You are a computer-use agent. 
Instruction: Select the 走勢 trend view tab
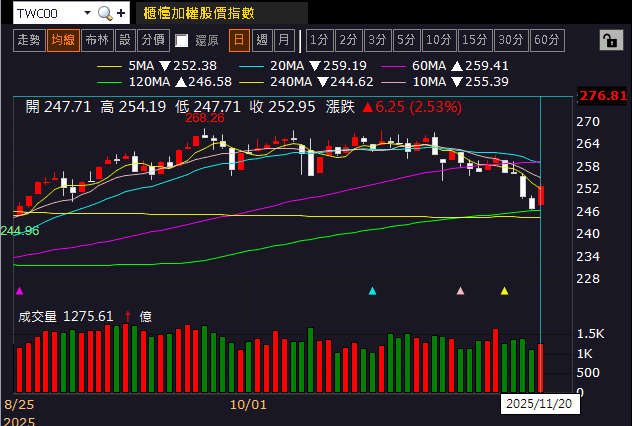(29, 40)
